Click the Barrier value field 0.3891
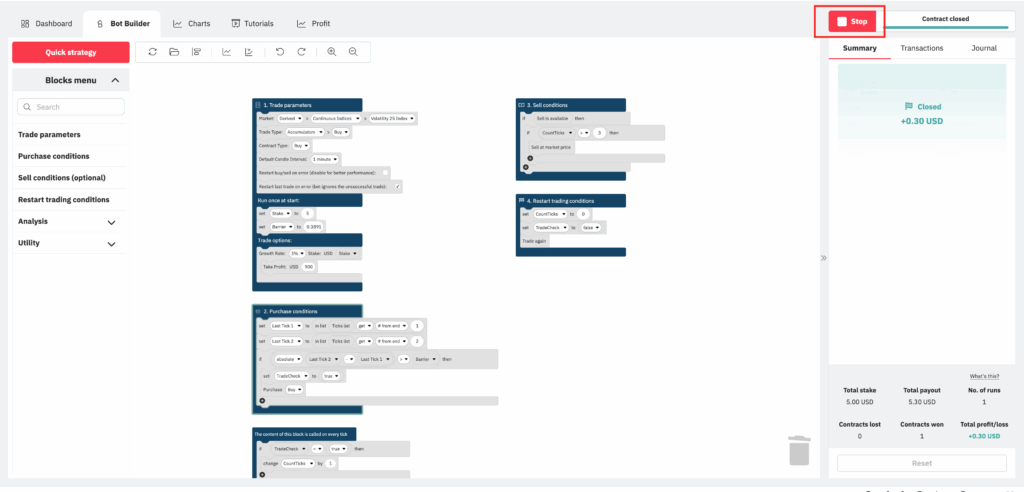The height and width of the screenshot is (492, 1024). (x=315, y=227)
